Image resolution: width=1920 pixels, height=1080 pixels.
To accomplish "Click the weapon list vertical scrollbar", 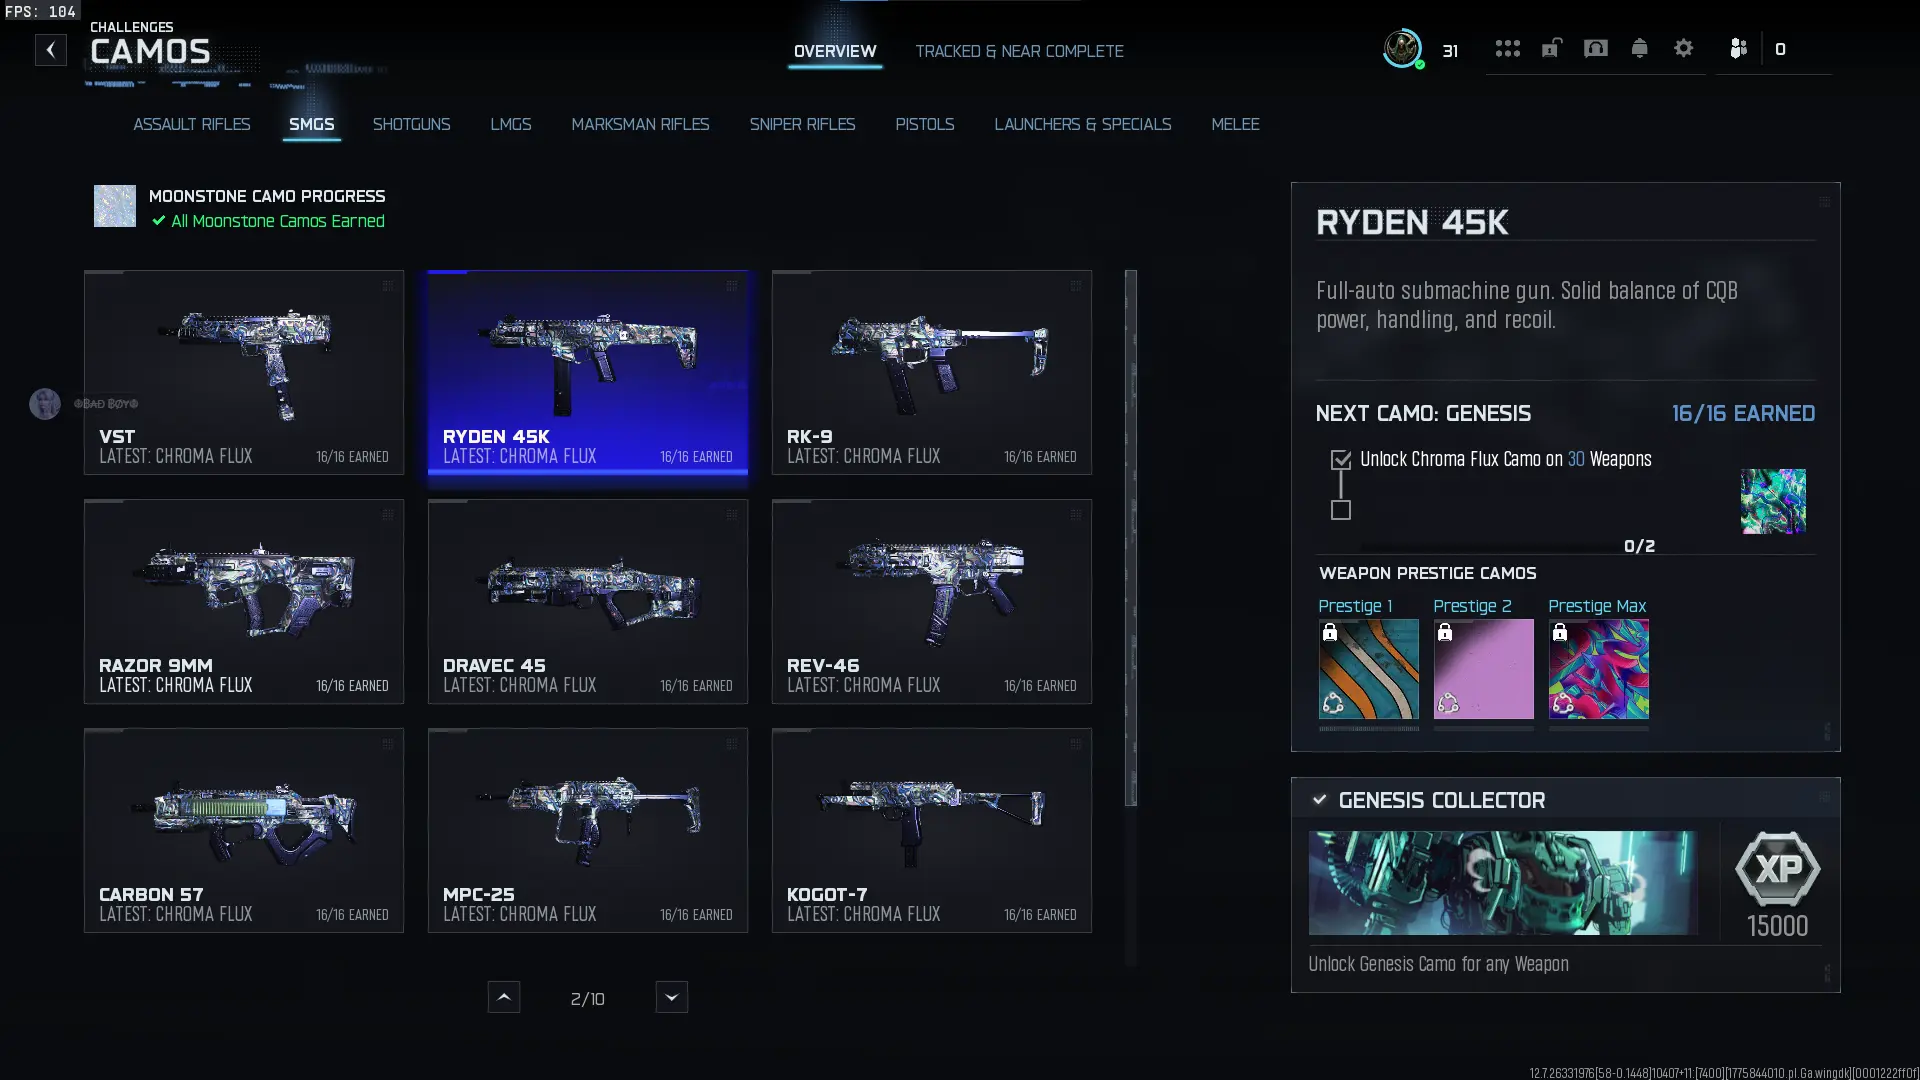I will tap(1131, 538).
